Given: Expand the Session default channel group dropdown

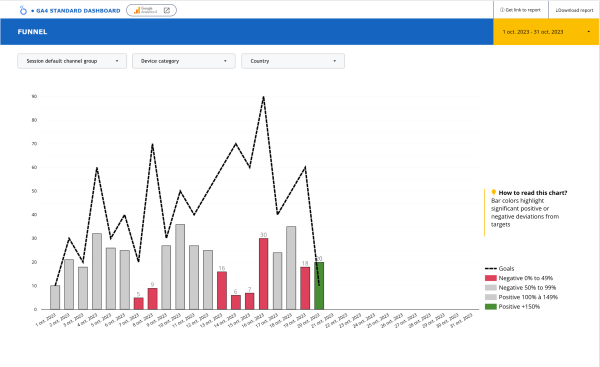Looking at the screenshot, I should [x=72, y=61].
